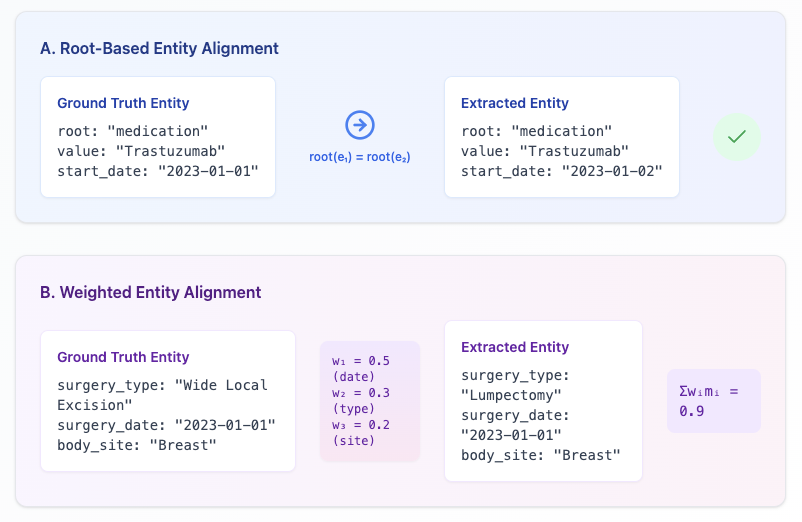Click the value "Trastuzumab" in Ground Truth card
802x522 pixels.
coord(141,151)
